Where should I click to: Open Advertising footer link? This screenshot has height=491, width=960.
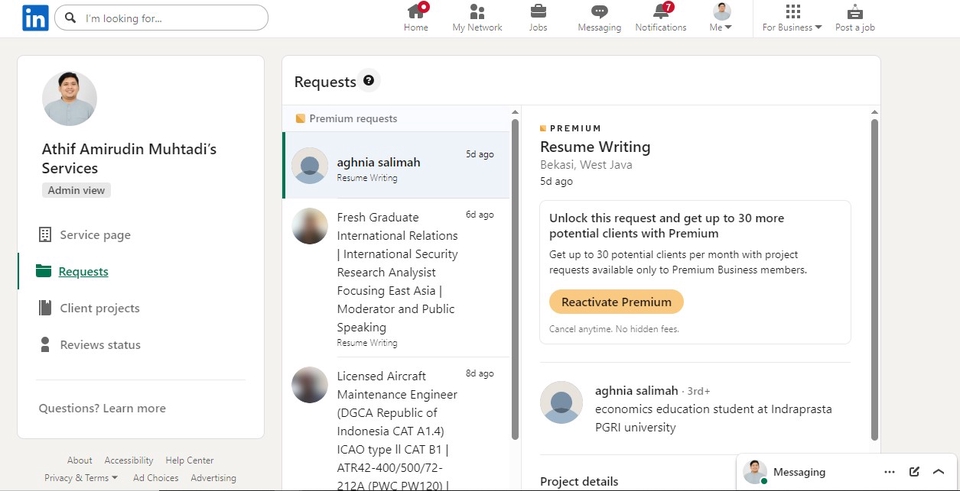pos(213,478)
